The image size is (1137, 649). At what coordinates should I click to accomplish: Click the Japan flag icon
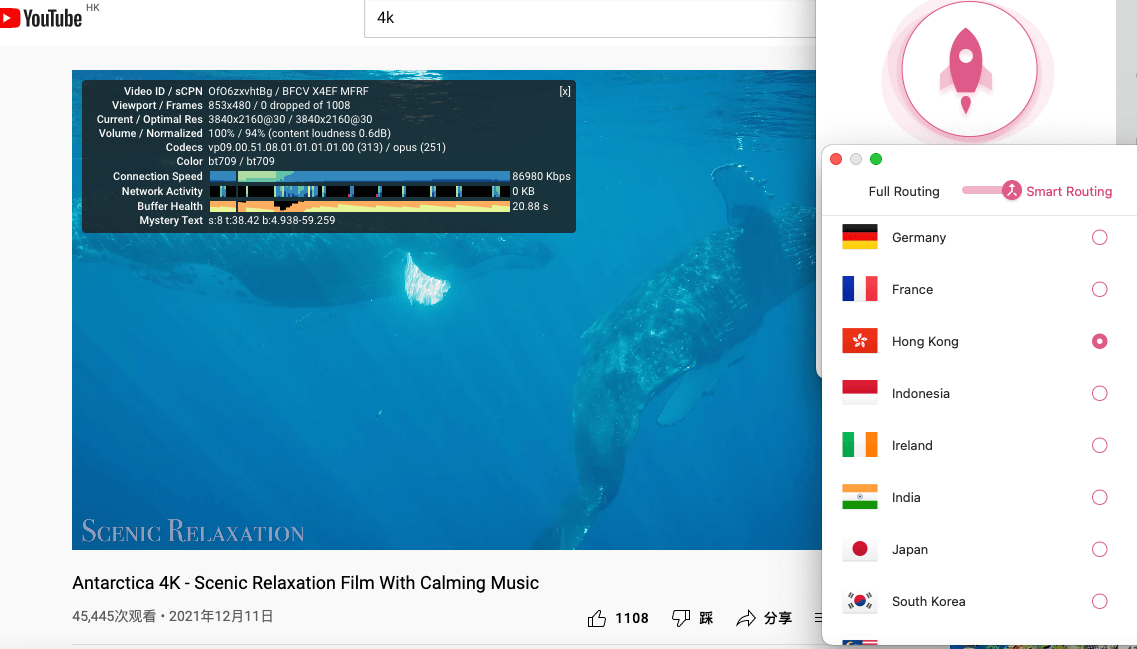(x=860, y=550)
